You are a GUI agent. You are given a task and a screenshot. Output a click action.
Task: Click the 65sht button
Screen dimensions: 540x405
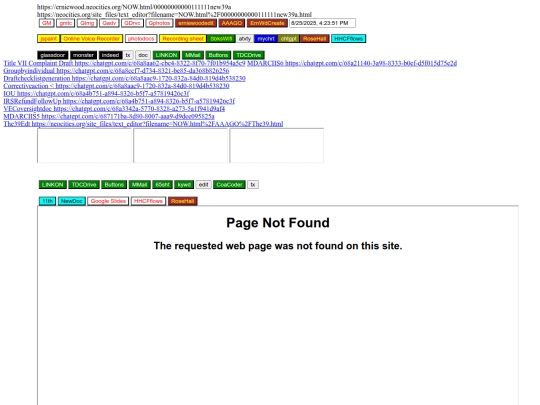point(162,185)
